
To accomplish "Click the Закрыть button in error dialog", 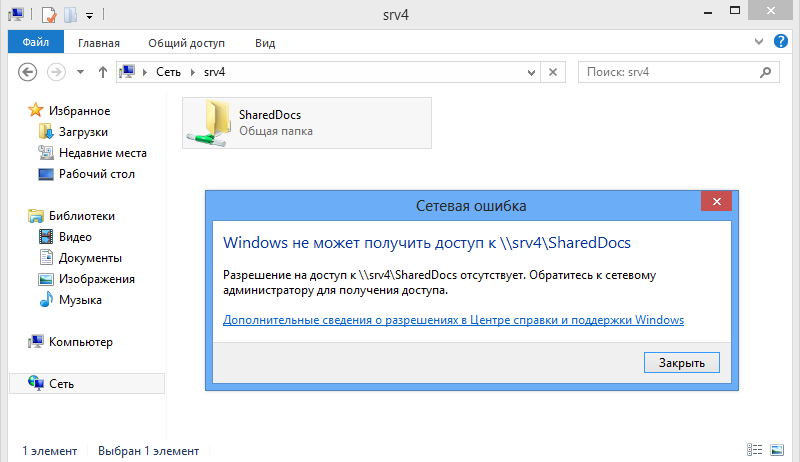I will click(682, 363).
